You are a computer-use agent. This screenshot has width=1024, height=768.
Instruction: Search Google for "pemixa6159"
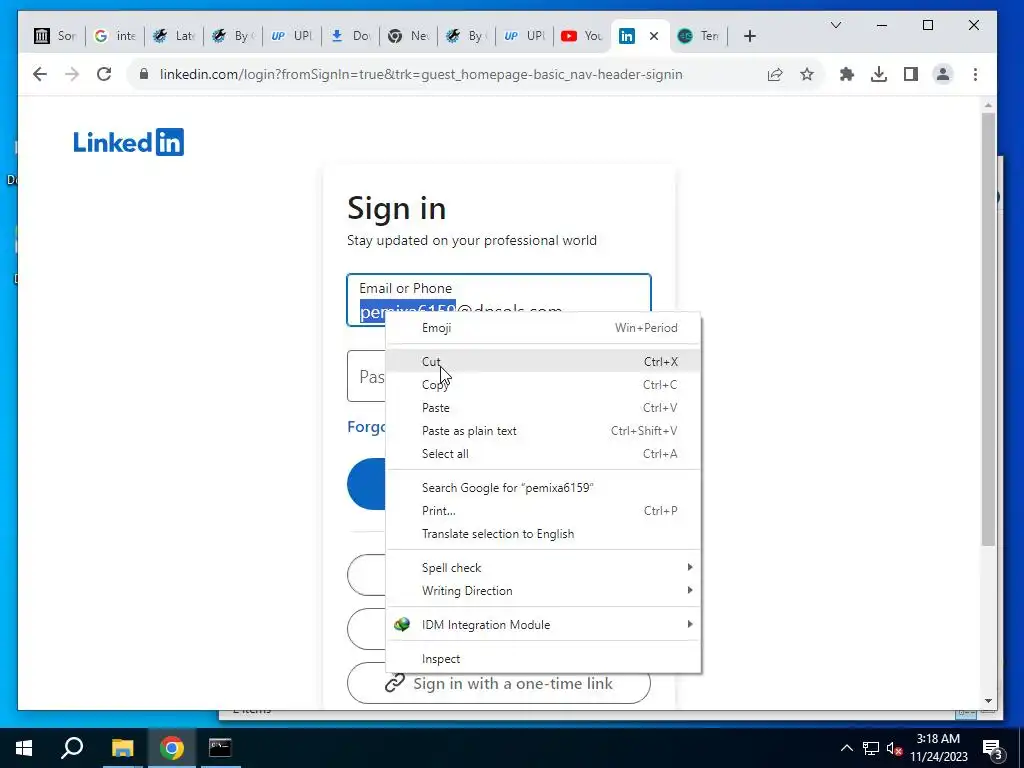click(543, 488)
